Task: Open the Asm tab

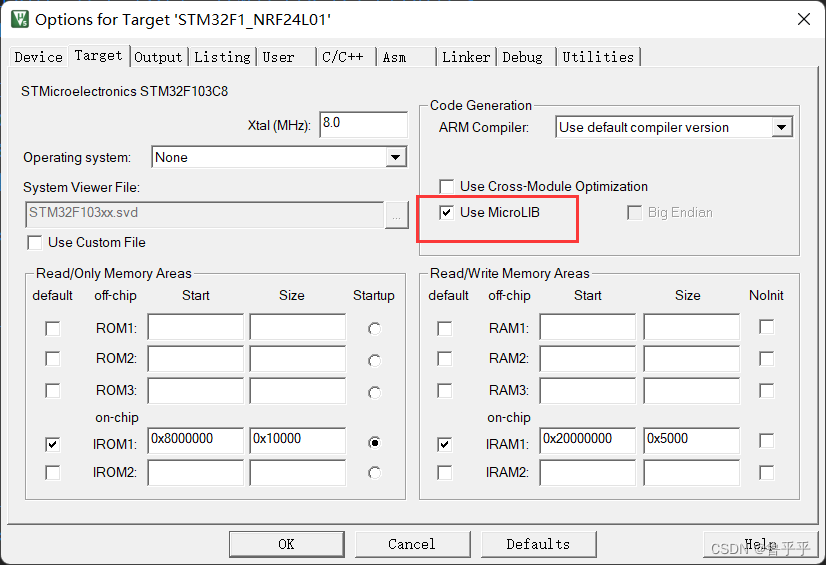Action: [x=406, y=57]
